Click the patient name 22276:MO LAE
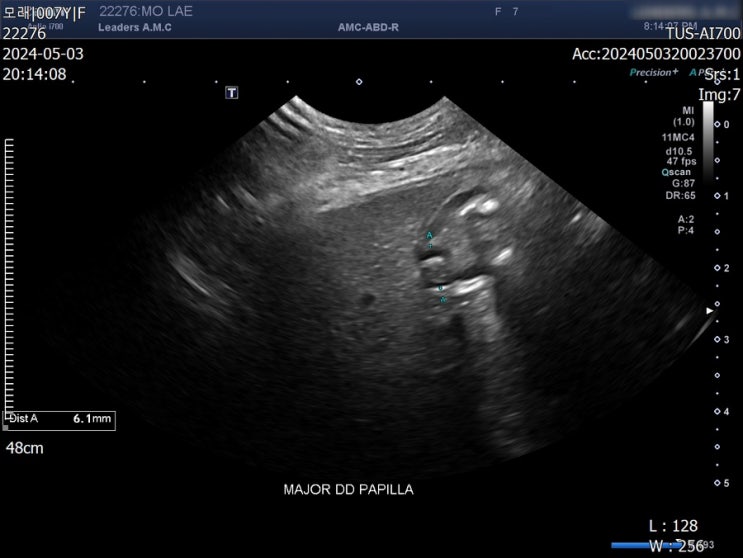743x558 pixels. [x=145, y=11]
